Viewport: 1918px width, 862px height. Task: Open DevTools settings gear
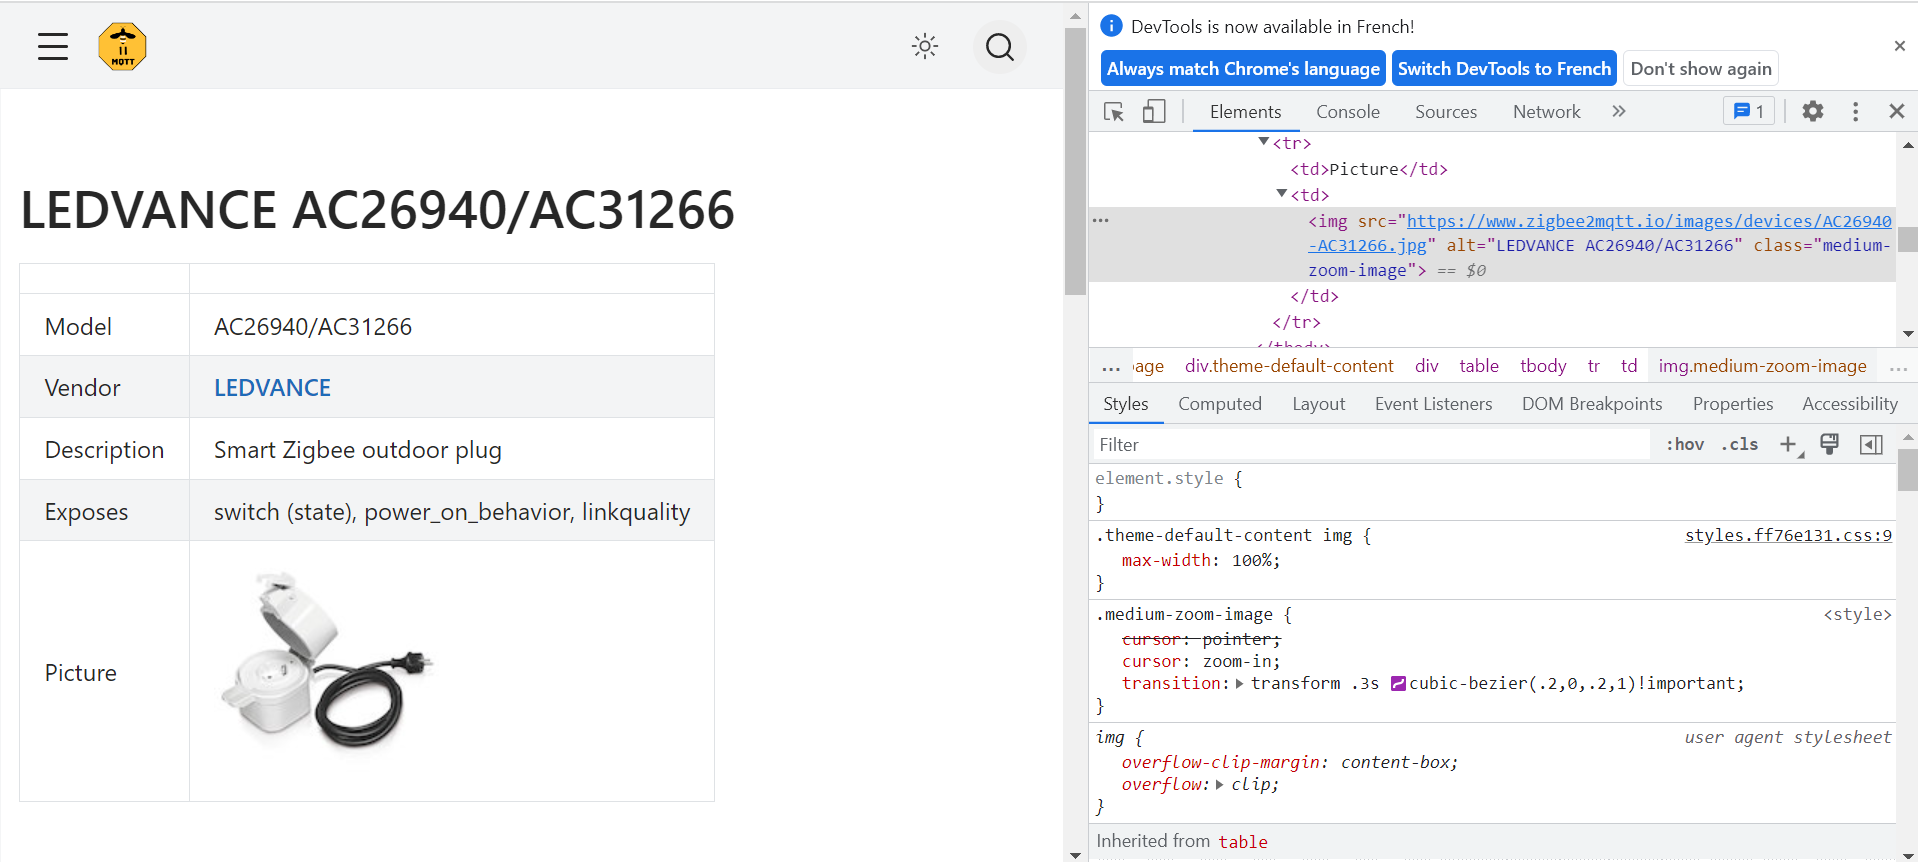tap(1812, 112)
